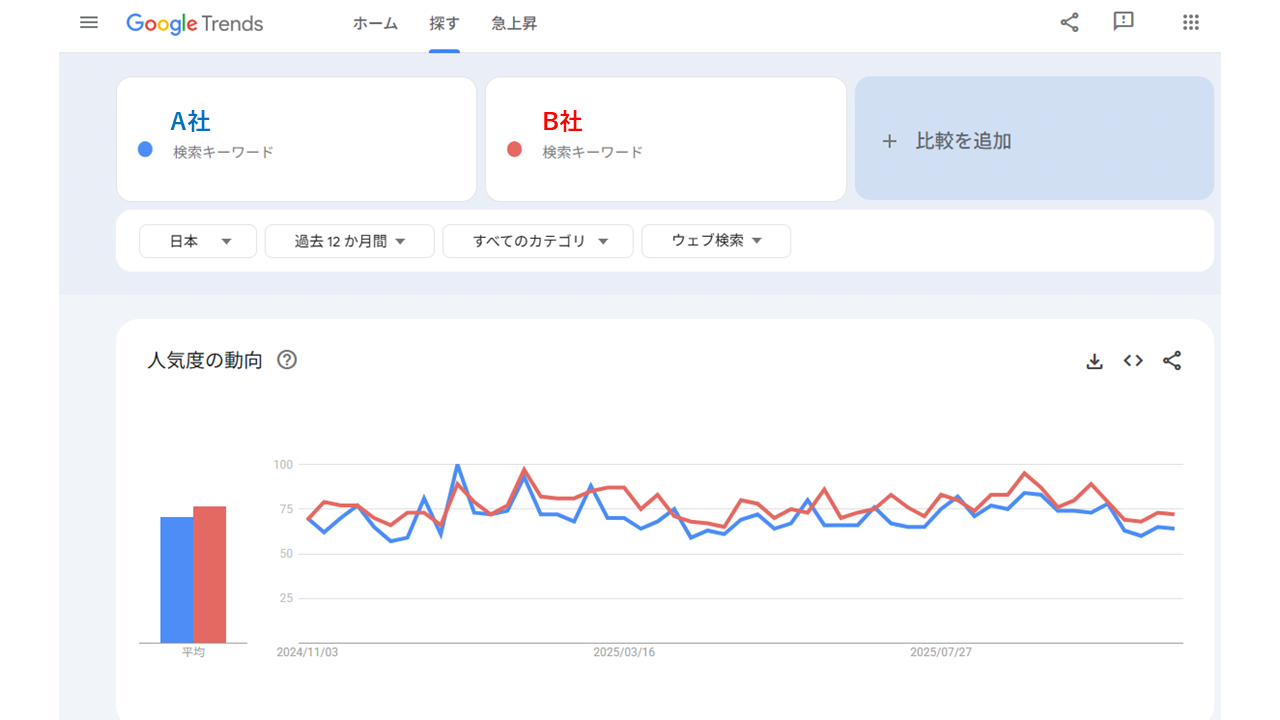Click the embed code icon
This screenshot has width=1280, height=720.
tap(1133, 361)
